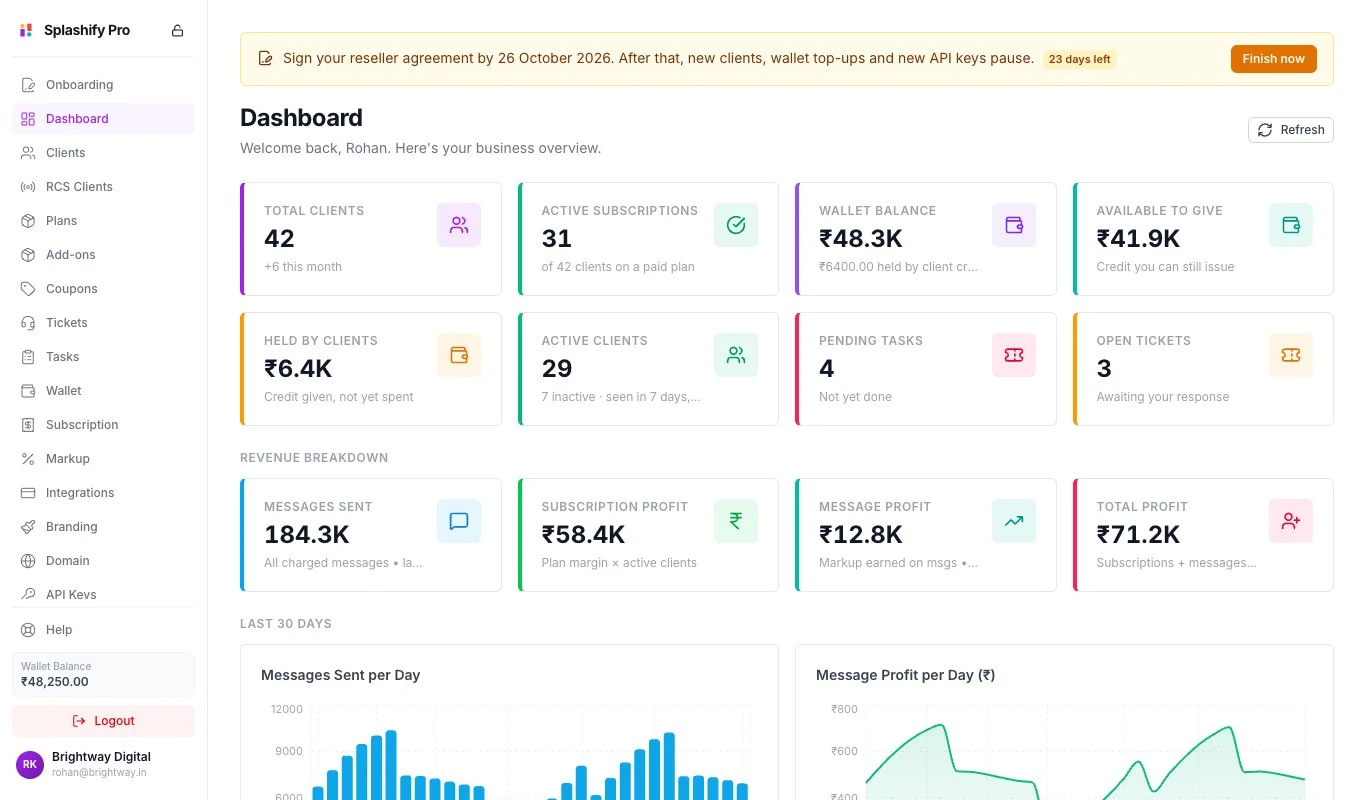The width and height of the screenshot is (1366, 800).
Task: Click the document icon in the reseller banner
Action: click(265, 59)
